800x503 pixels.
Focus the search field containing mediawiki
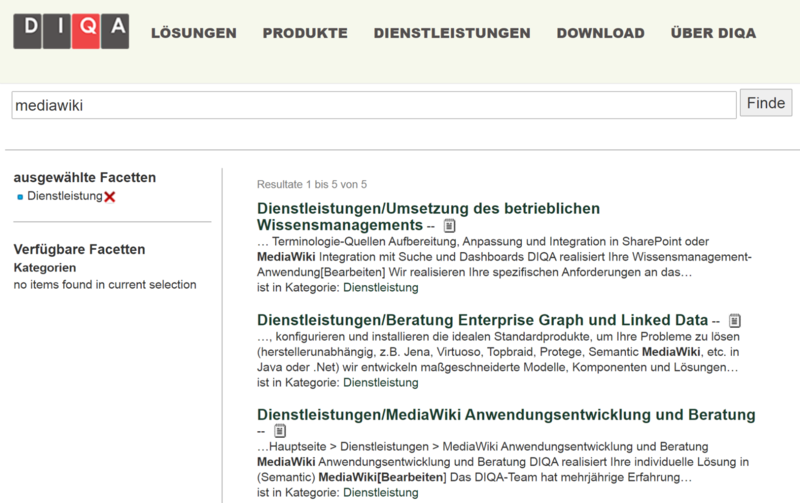click(x=373, y=104)
